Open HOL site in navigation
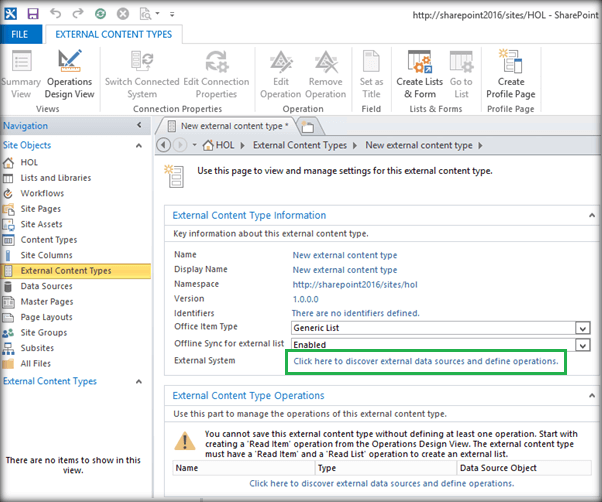Viewport: 602px width, 502px height. pyautogui.click(x=29, y=162)
